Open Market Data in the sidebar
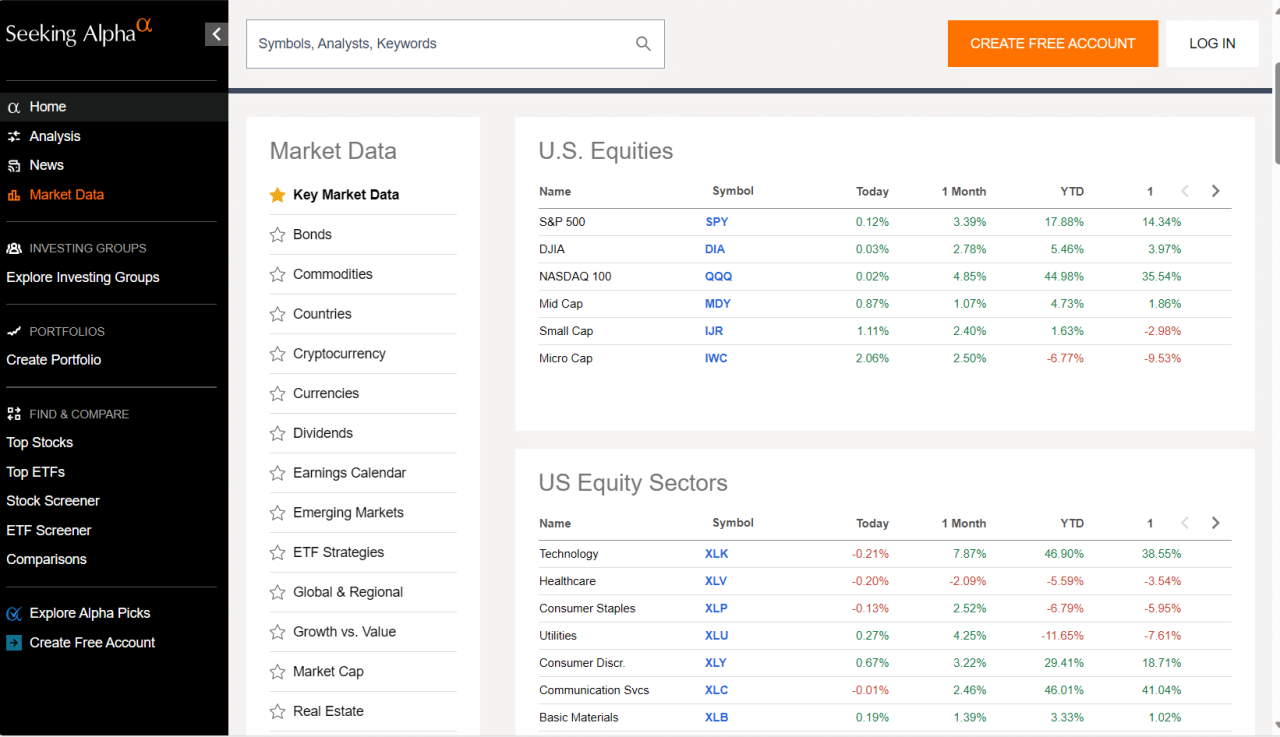 (67, 195)
